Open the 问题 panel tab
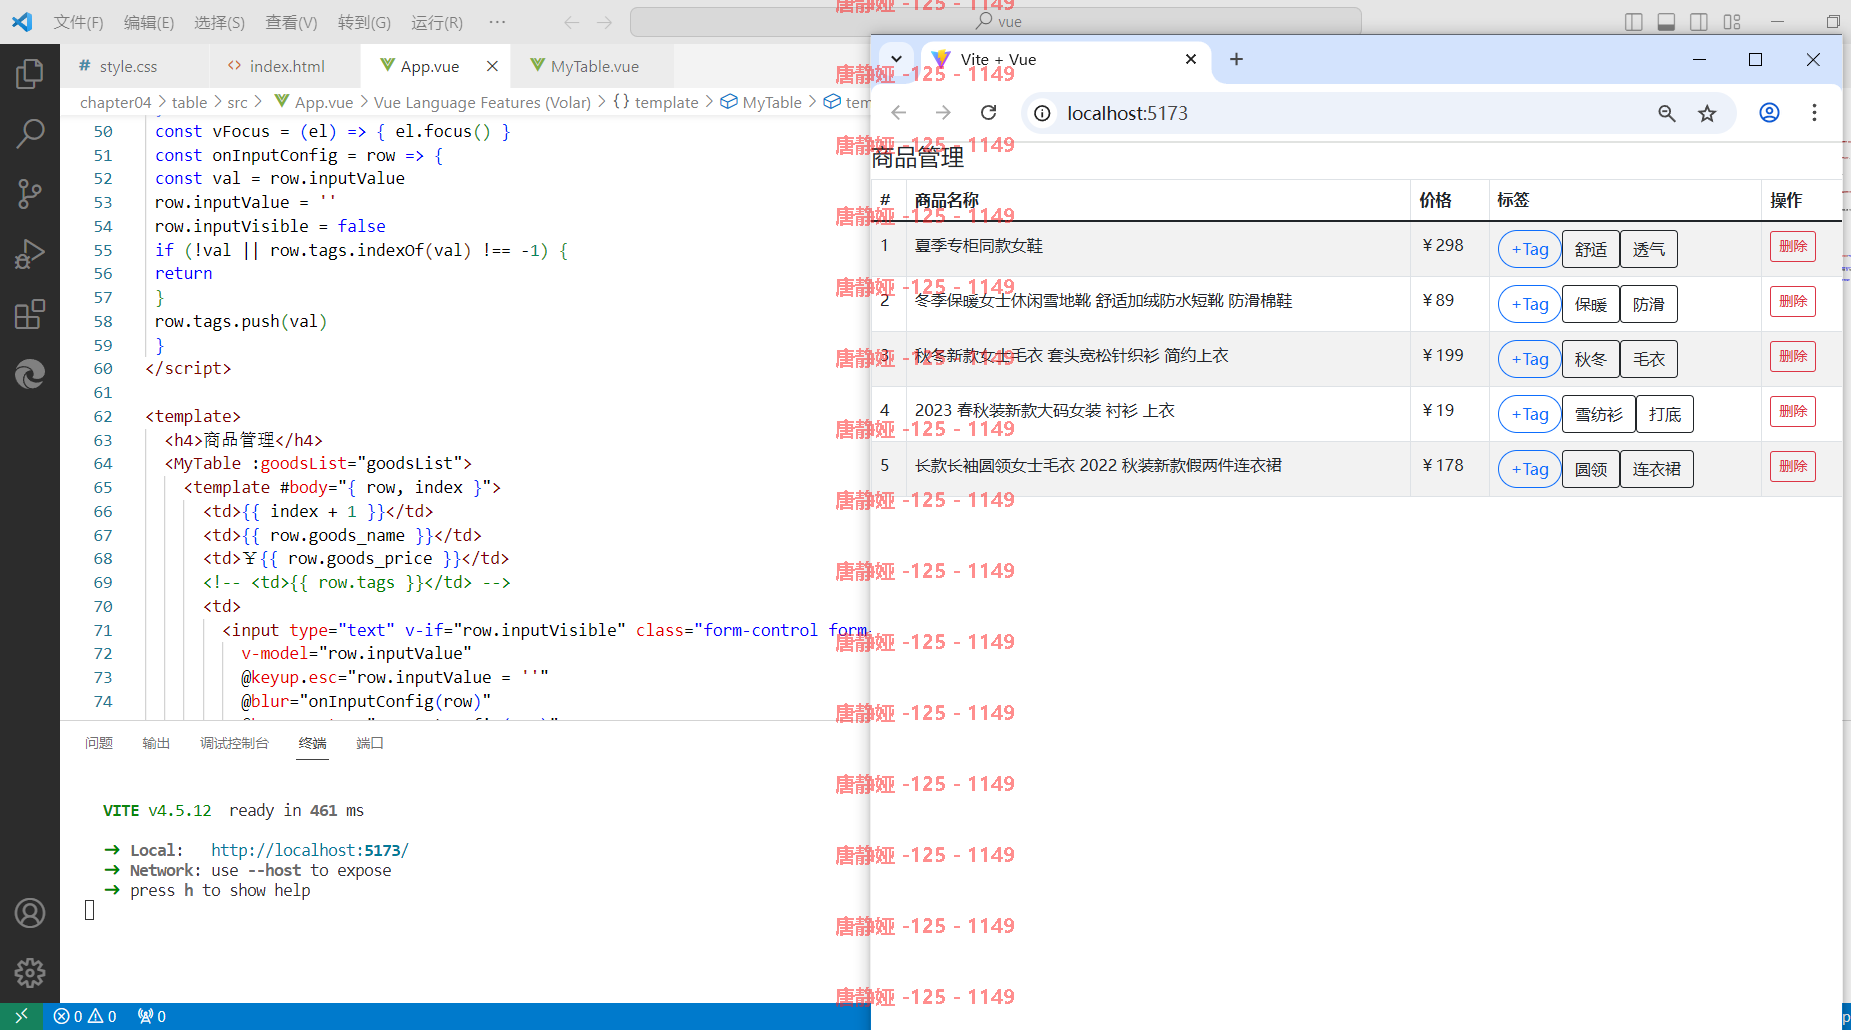The image size is (1851, 1030). tap(99, 743)
